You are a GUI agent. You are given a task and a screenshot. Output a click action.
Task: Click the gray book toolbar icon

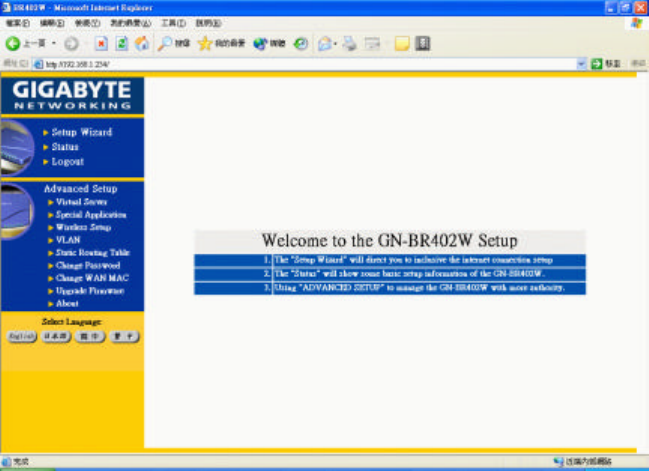(x=423, y=43)
